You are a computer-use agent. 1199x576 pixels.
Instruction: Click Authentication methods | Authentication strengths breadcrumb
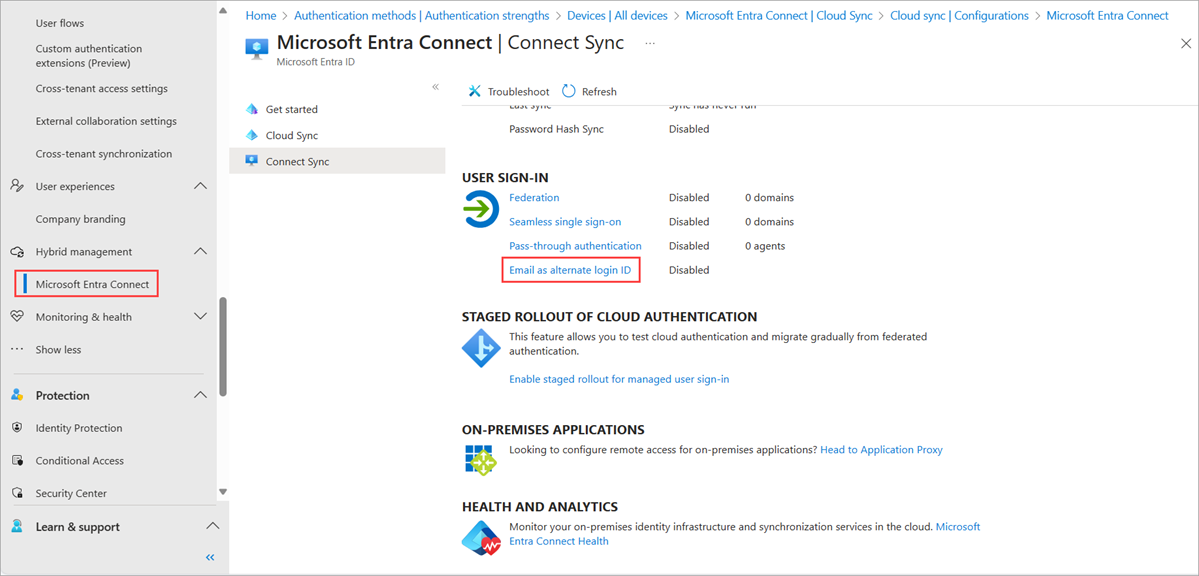click(421, 15)
